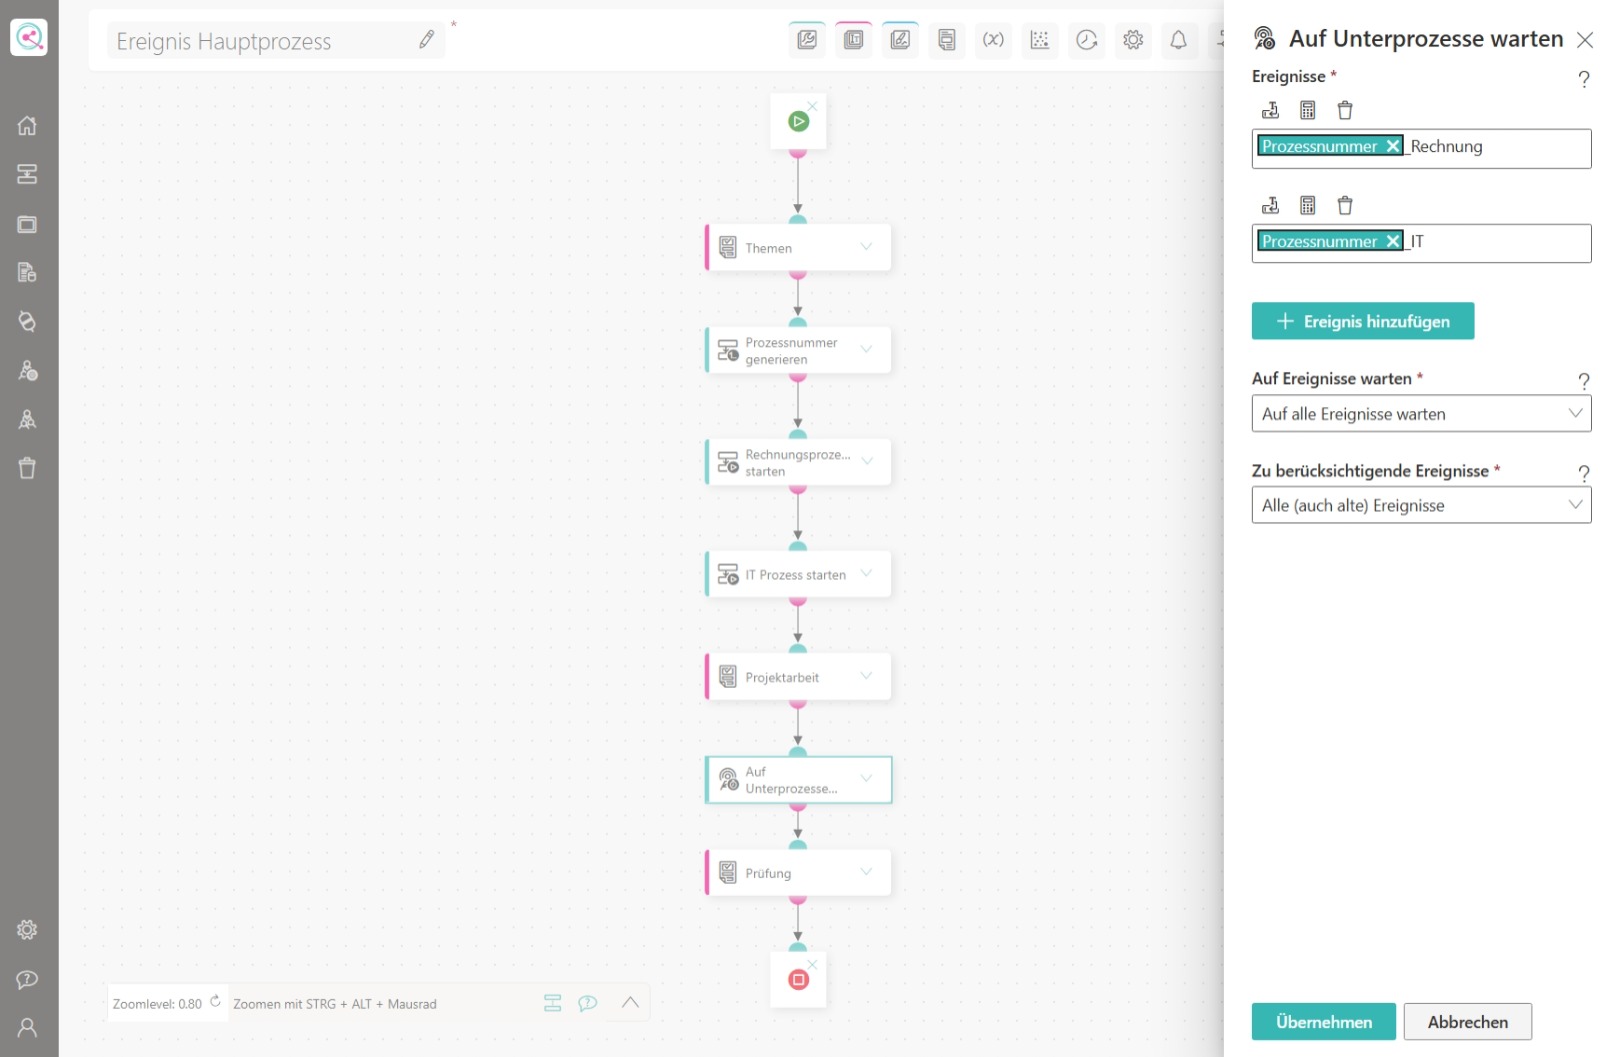
Task: Open the trash icon in left sidebar
Action: point(27,468)
